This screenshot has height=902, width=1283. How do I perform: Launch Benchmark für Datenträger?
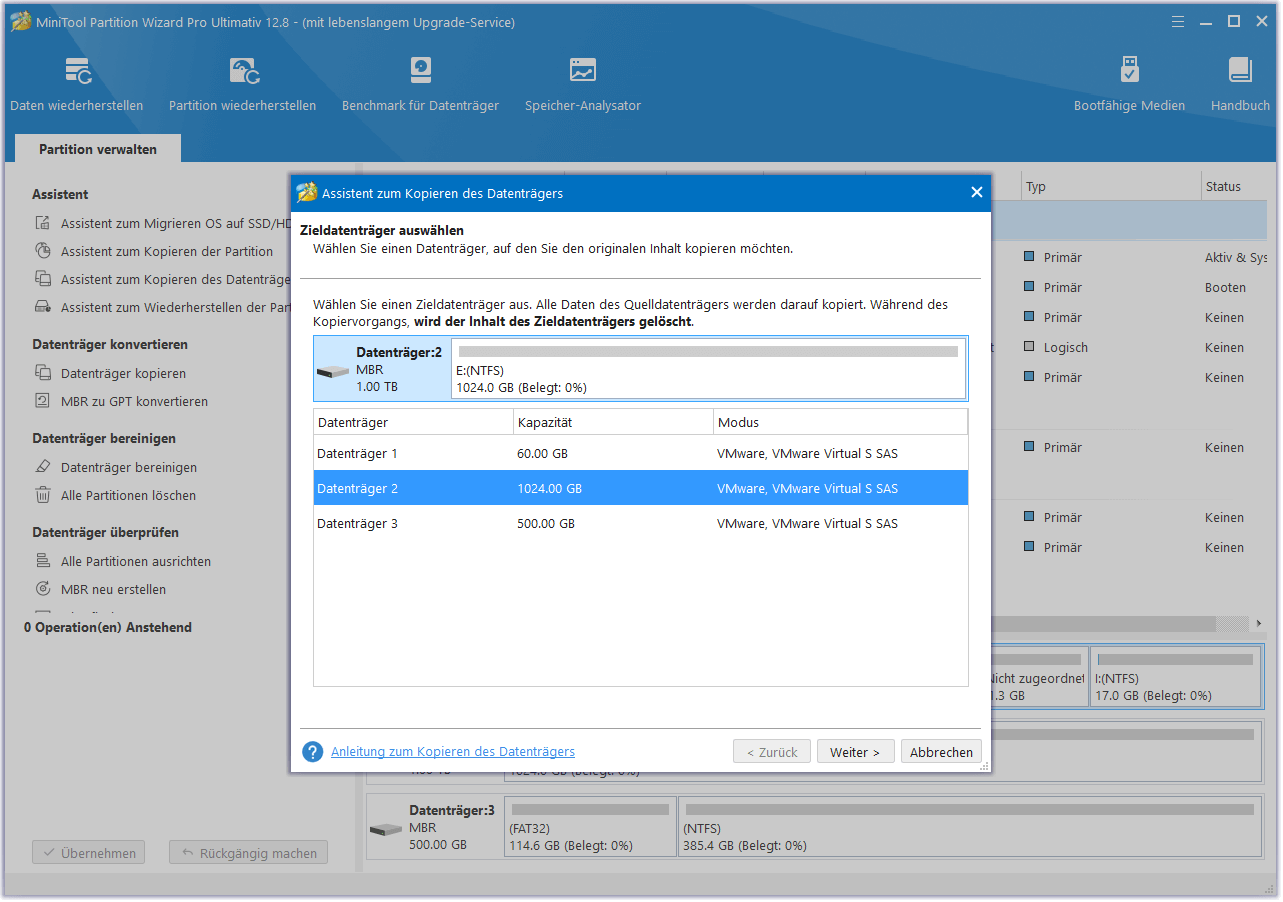point(420,84)
